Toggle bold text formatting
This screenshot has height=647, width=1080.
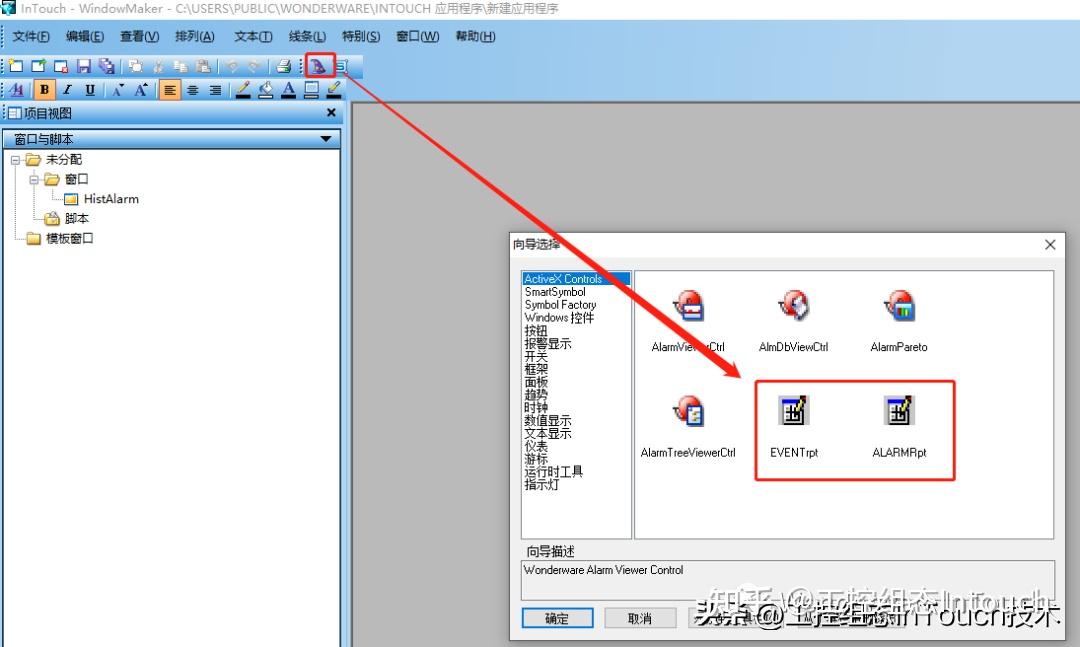pos(43,90)
